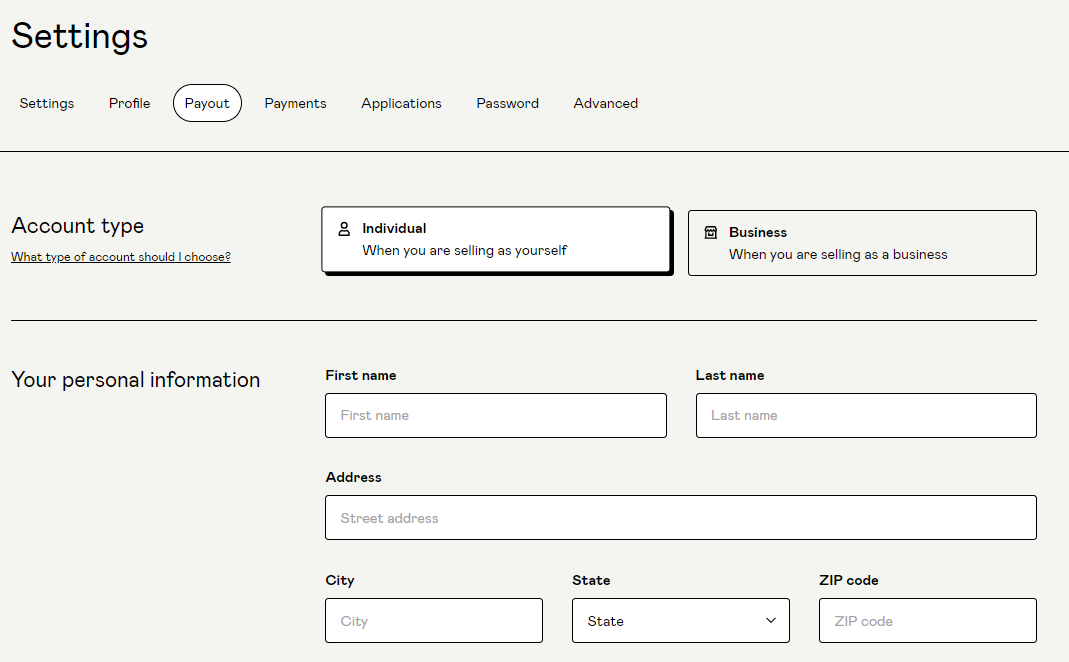Focus the First name input field

(496, 415)
